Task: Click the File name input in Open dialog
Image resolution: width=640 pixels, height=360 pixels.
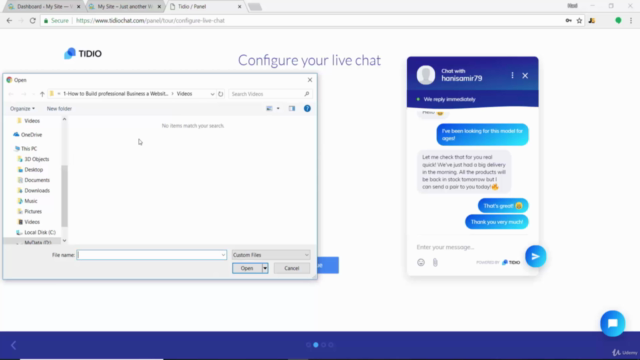Action: [151, 255]
